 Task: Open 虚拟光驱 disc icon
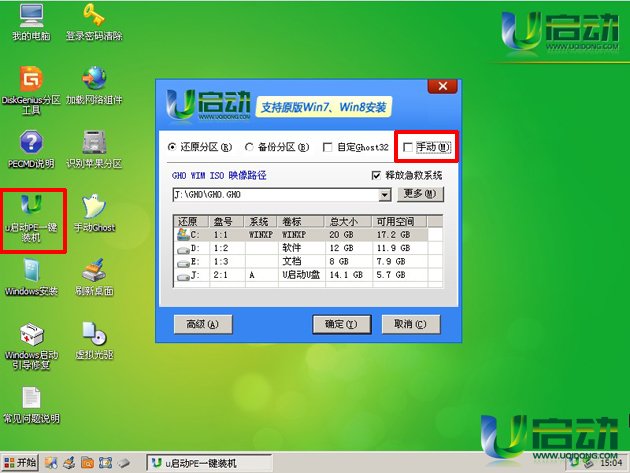coord(94,341)
